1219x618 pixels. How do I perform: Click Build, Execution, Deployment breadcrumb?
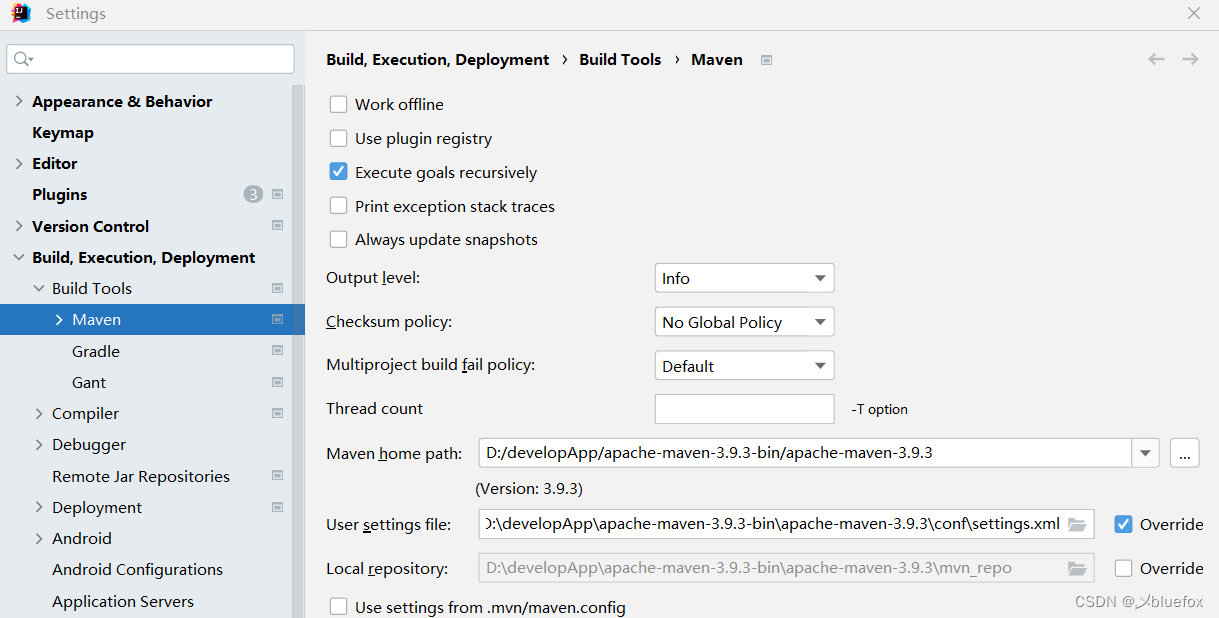pyautogui.click(x=438, y=59)
